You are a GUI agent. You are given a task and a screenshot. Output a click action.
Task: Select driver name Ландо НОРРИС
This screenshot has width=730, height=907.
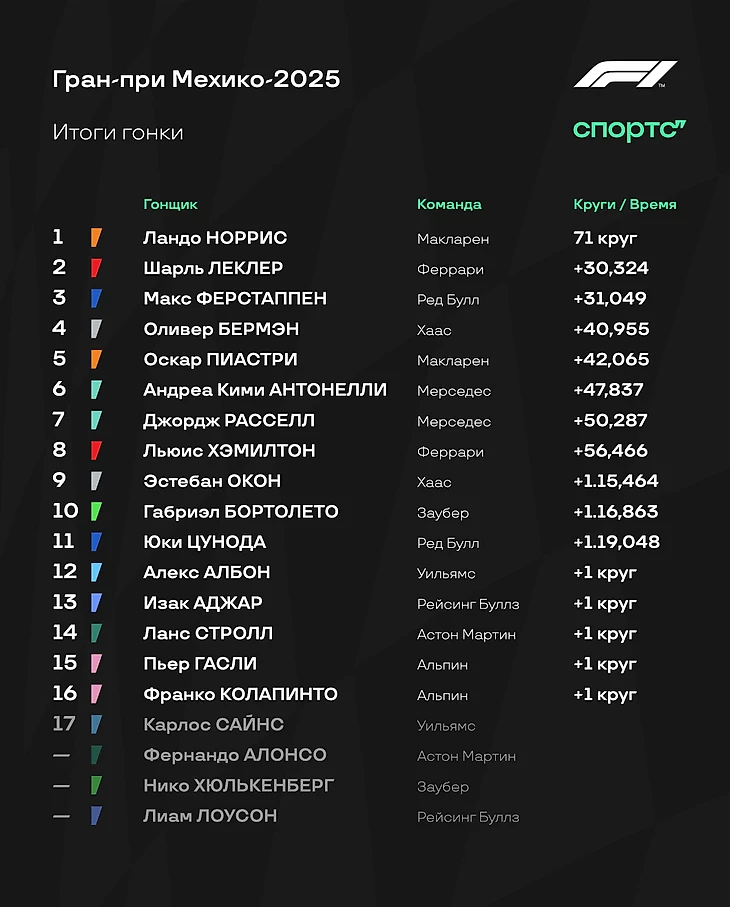click(215, 238)
